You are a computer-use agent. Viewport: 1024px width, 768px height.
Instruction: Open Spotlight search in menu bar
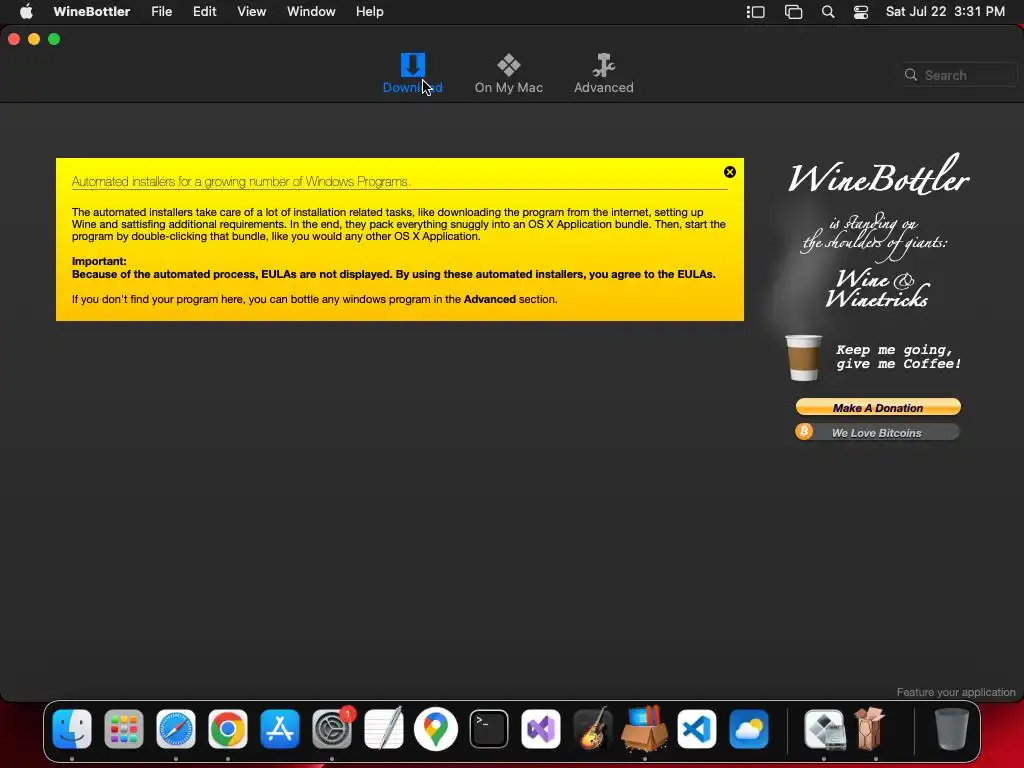(828, 12)
